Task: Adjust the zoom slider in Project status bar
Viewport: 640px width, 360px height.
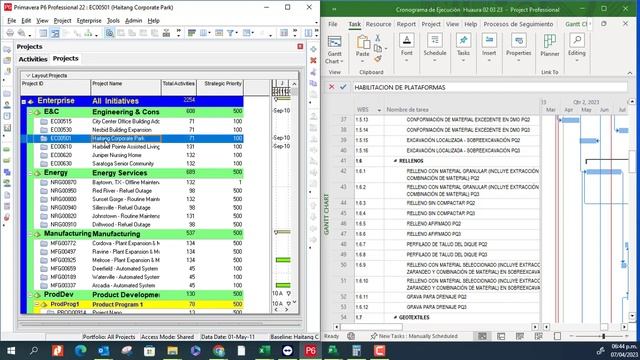Action: (603, 336)
